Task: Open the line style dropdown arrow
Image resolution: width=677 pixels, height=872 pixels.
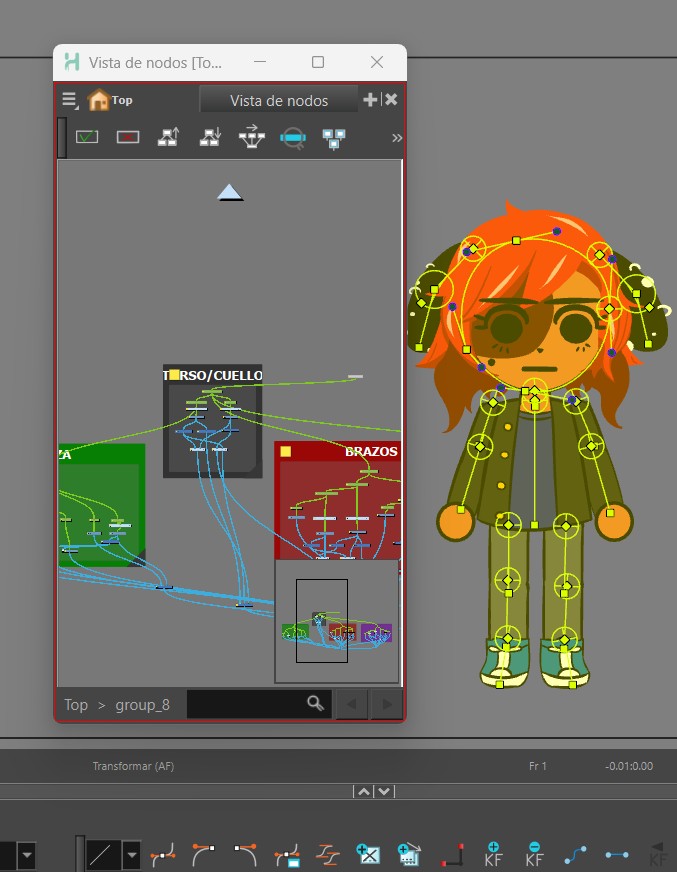Action: tap(131, 855)
